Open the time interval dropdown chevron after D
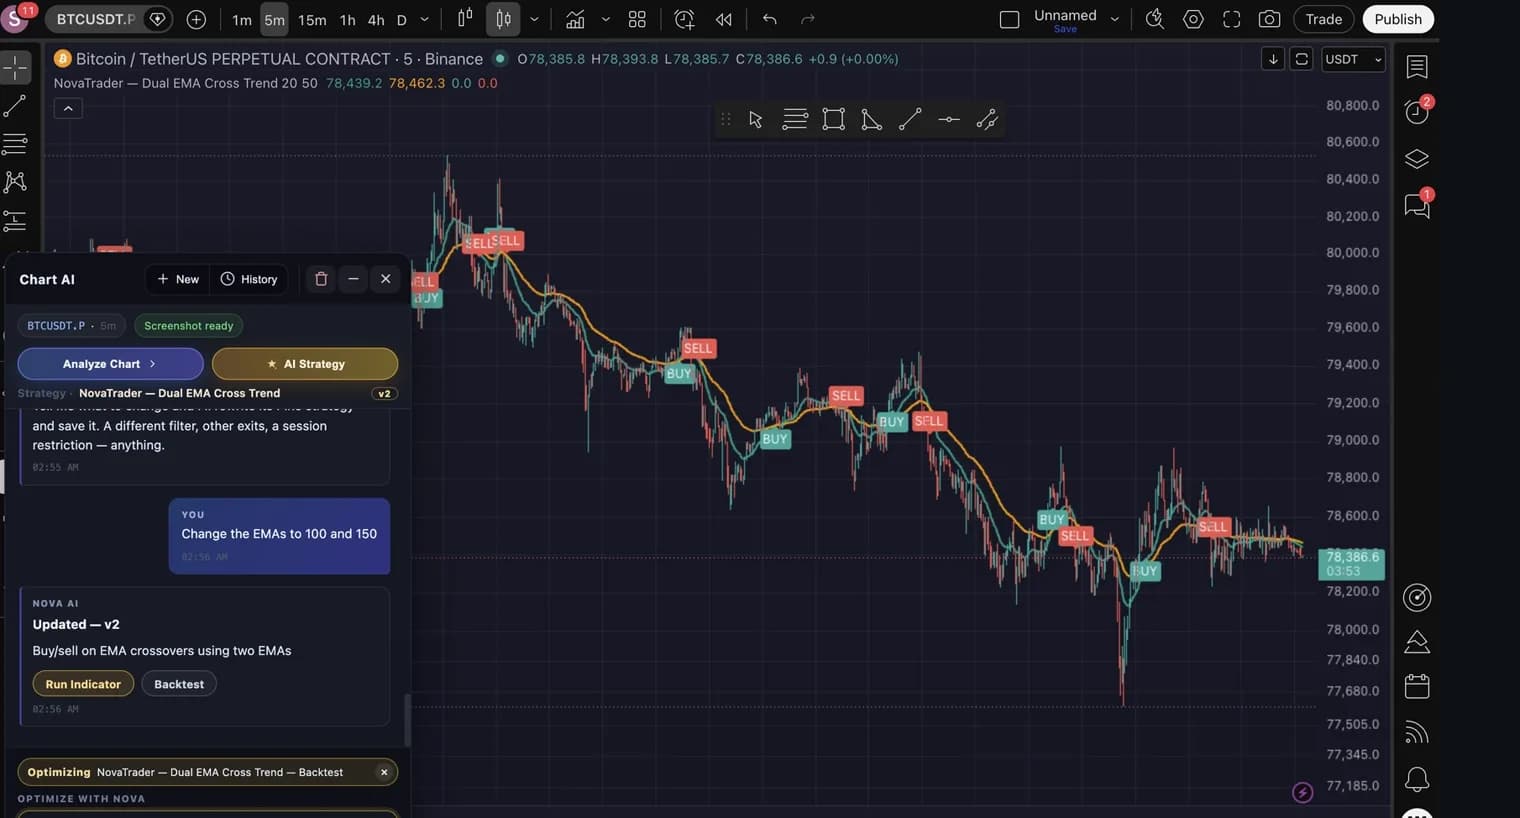 point(424,19)
